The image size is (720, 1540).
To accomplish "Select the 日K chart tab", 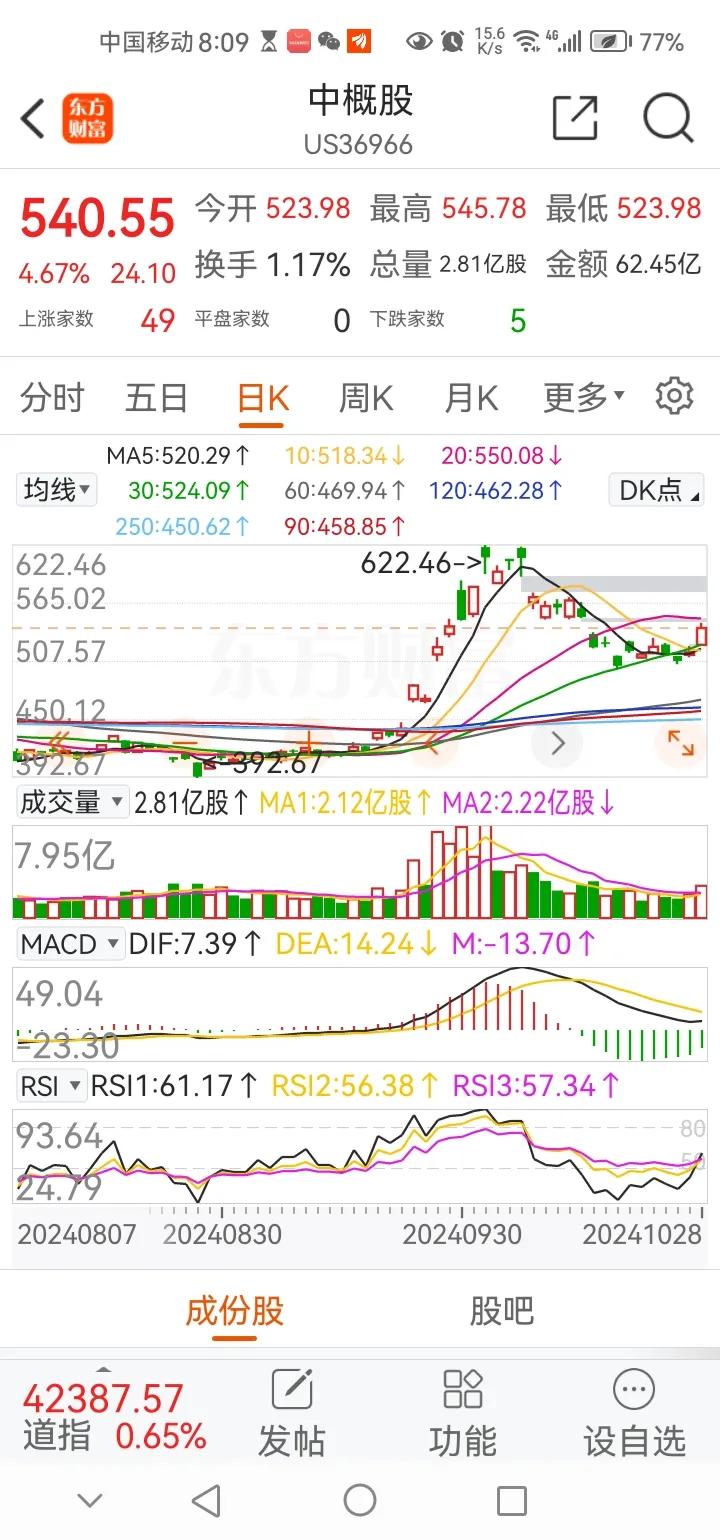I will [263, 397].
